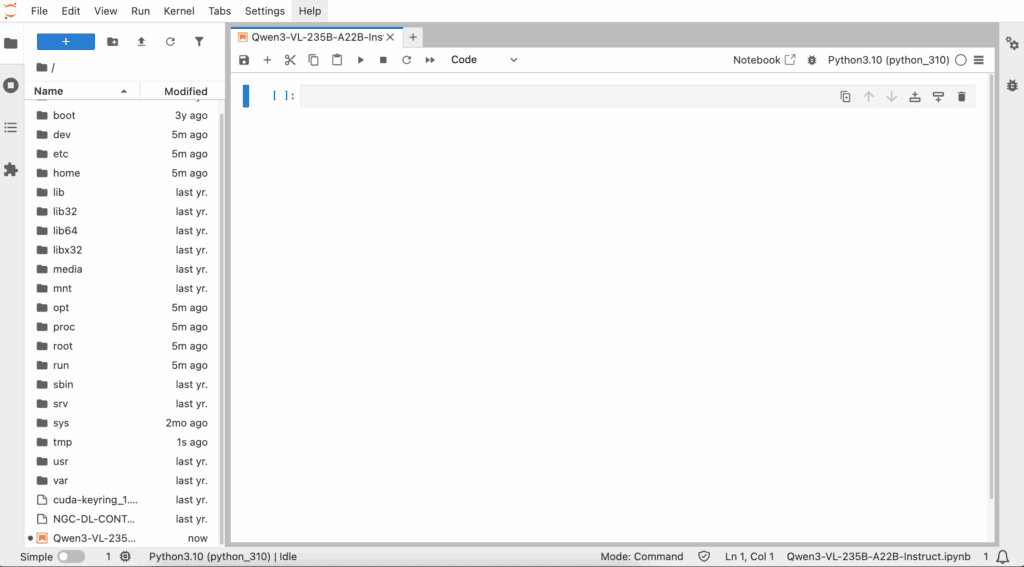Image resolution: width=1024 pixels, height=567 pixels.
Task: Open the home folder in file browser
Action: pos(66,173)
